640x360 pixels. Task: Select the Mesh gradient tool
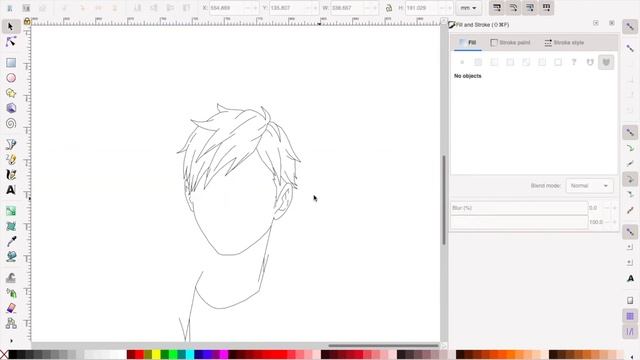click(x=11, y=226)
